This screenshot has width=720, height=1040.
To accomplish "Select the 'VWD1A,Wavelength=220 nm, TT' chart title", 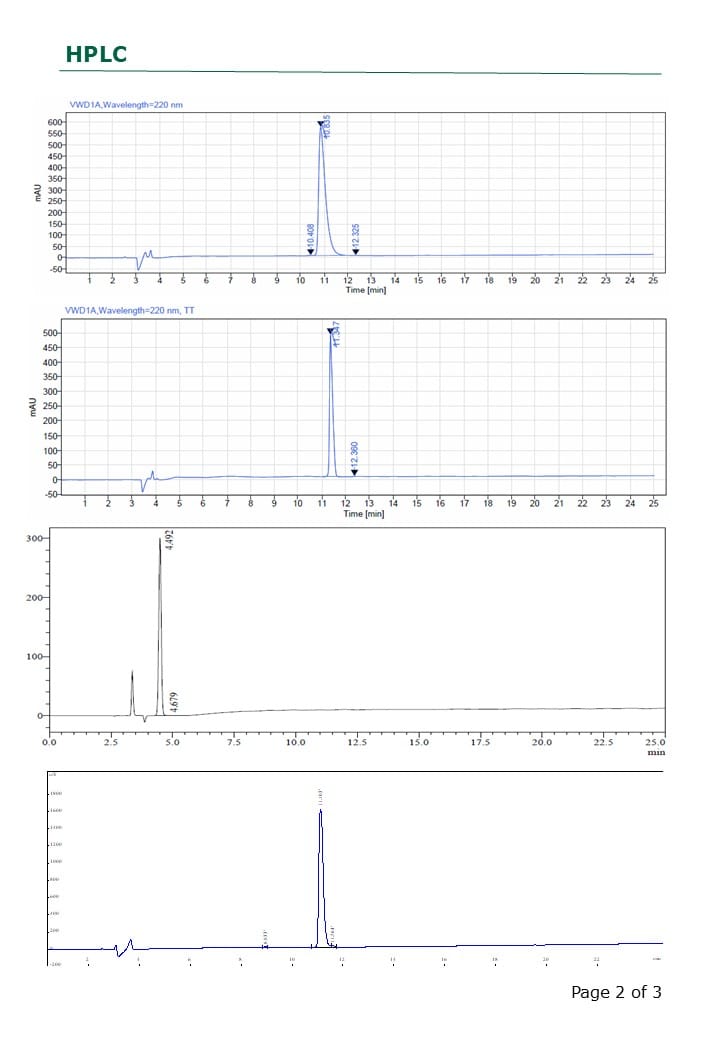I will tap(129, 310).
